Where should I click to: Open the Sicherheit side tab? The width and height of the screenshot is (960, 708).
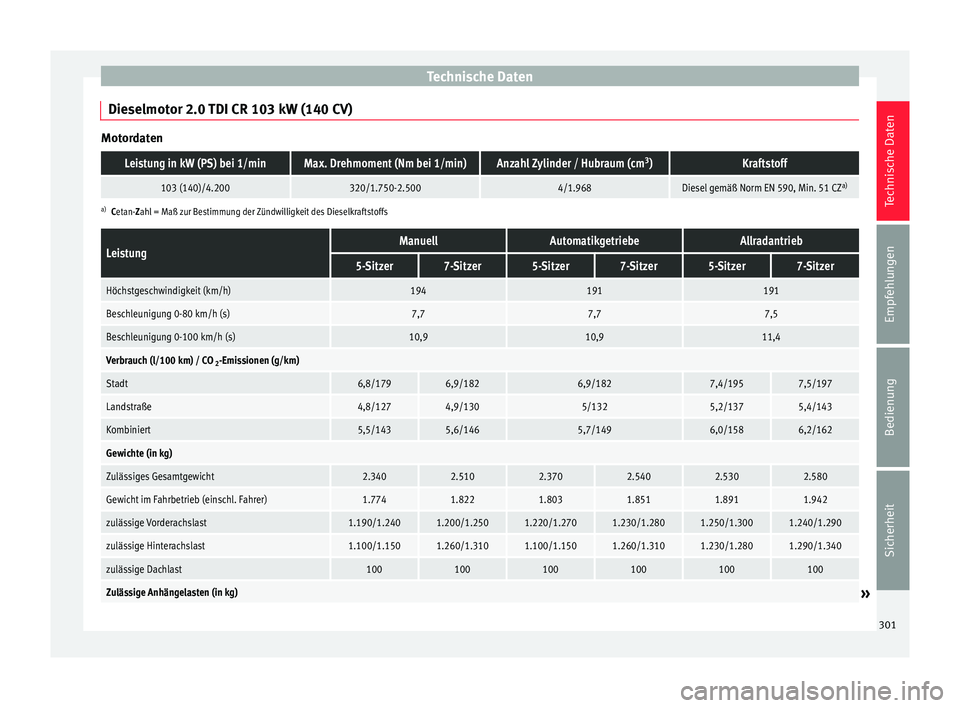tap(892, 530)
